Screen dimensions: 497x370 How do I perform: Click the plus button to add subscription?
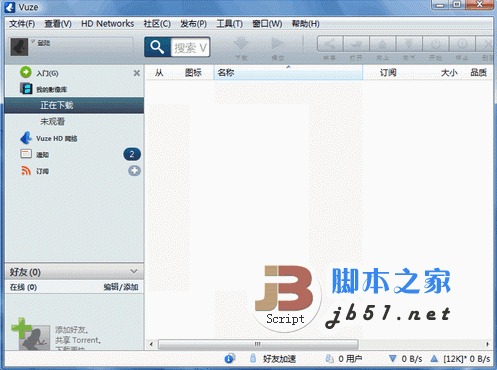coord(134,171)
